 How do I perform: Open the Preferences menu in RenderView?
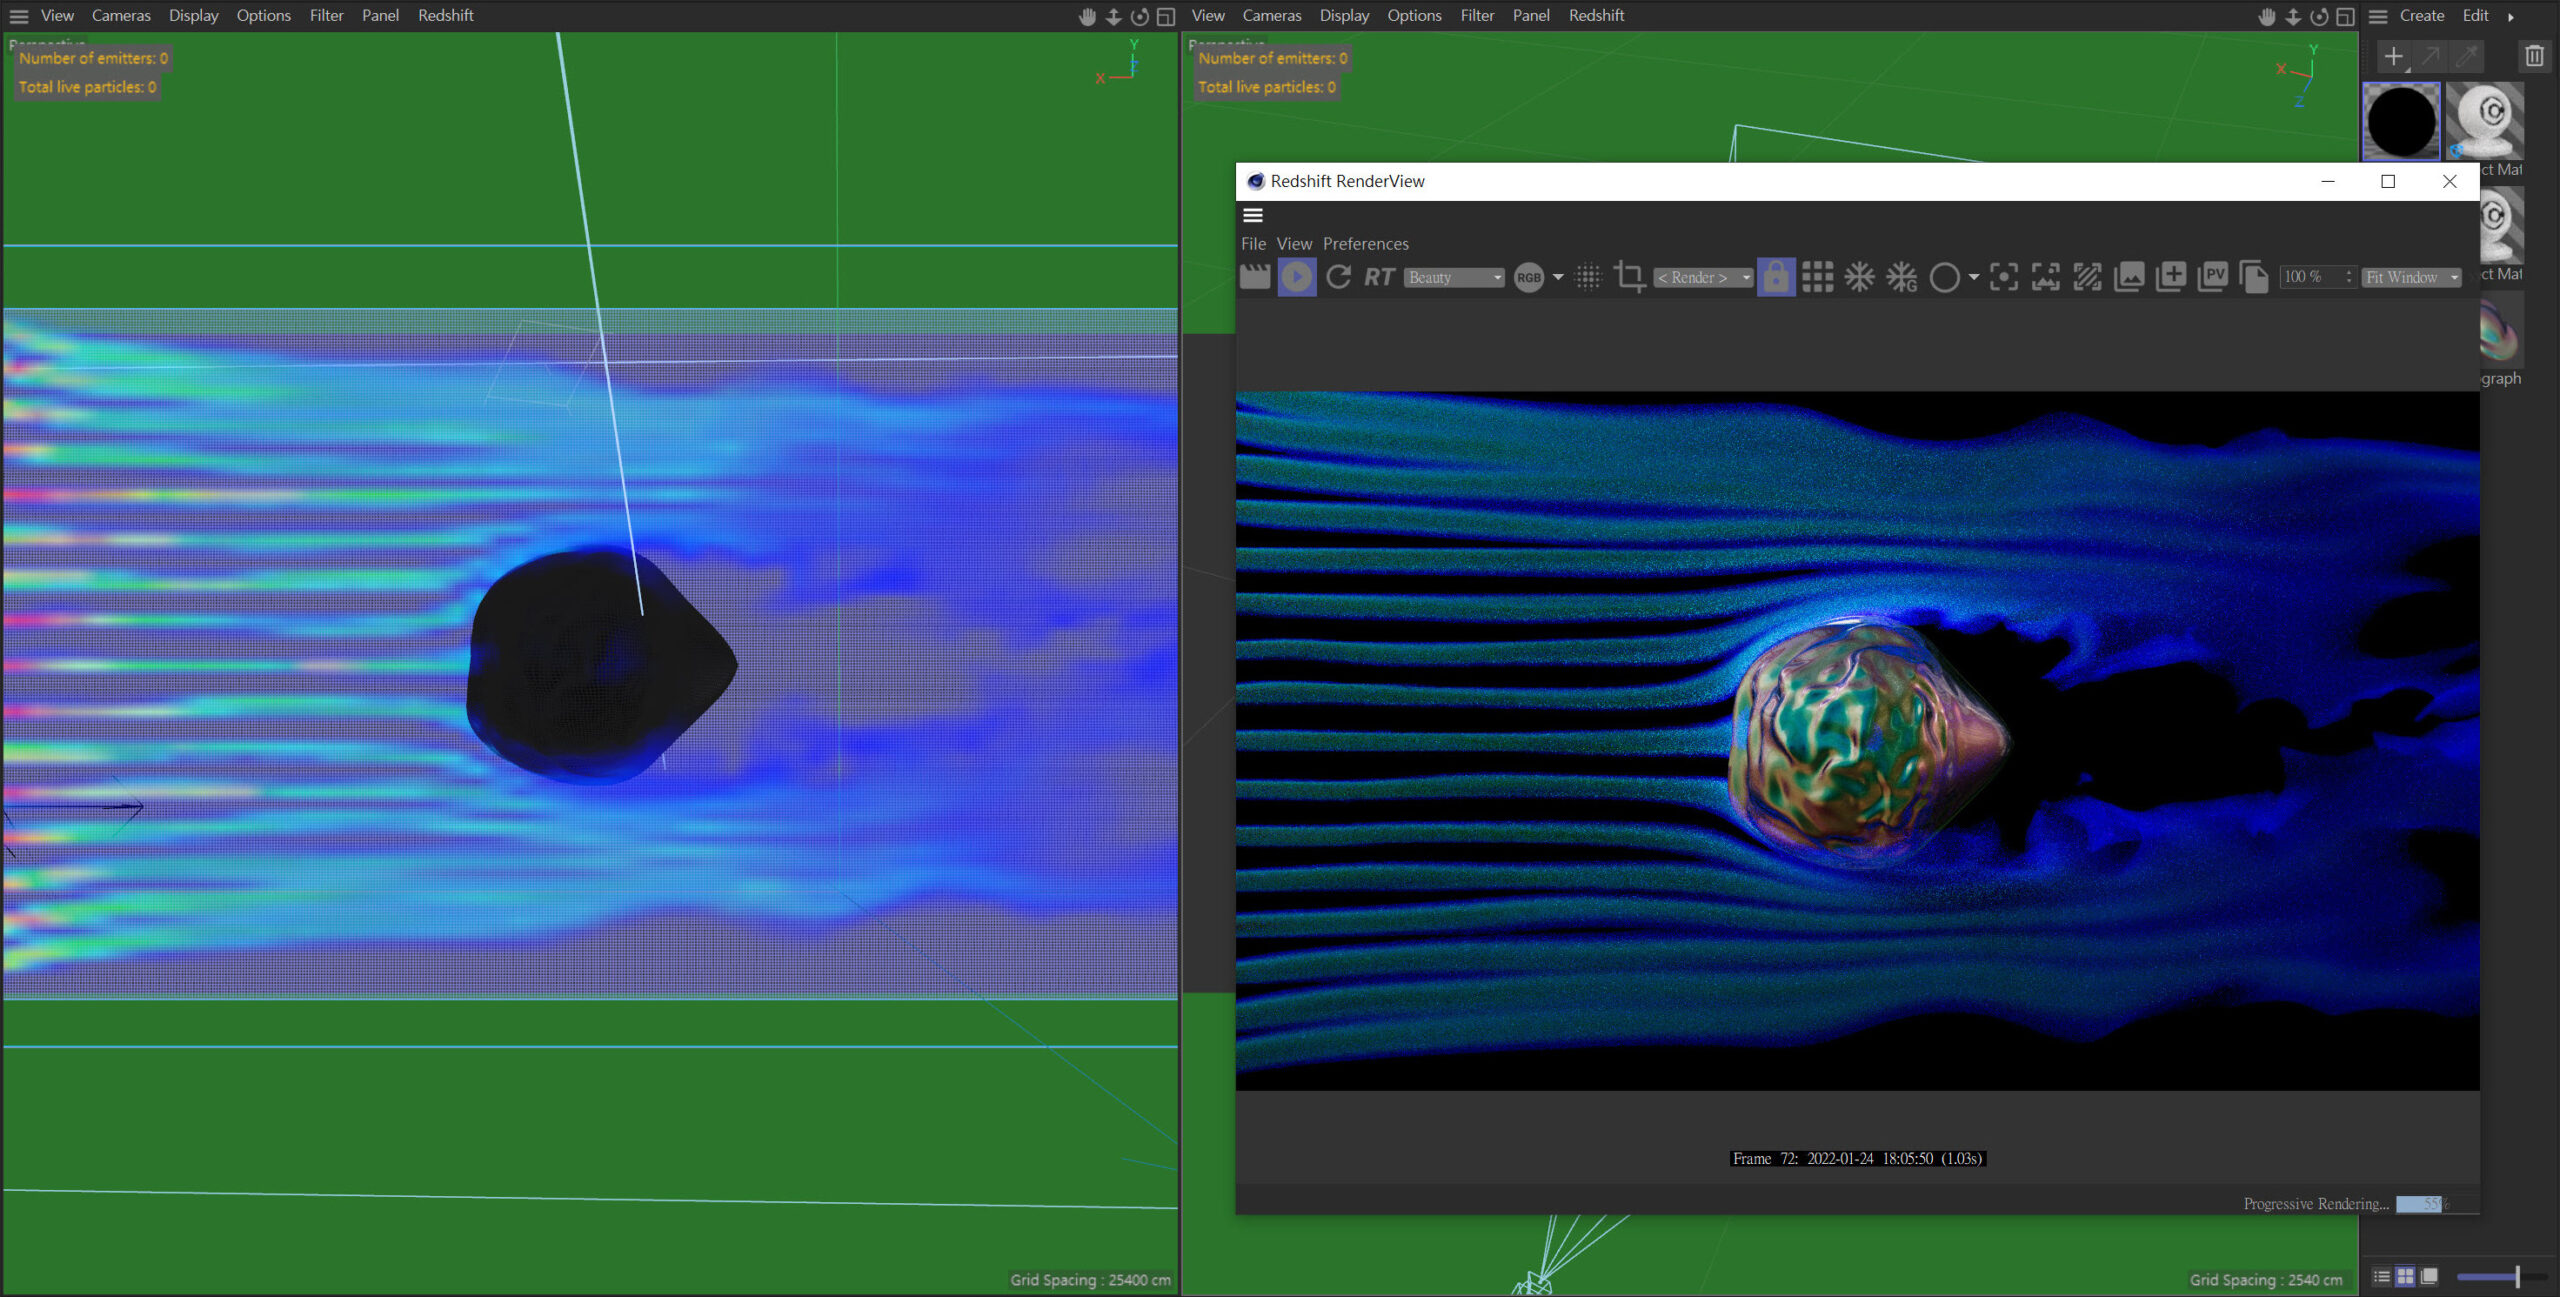[x=1365, y=244]
